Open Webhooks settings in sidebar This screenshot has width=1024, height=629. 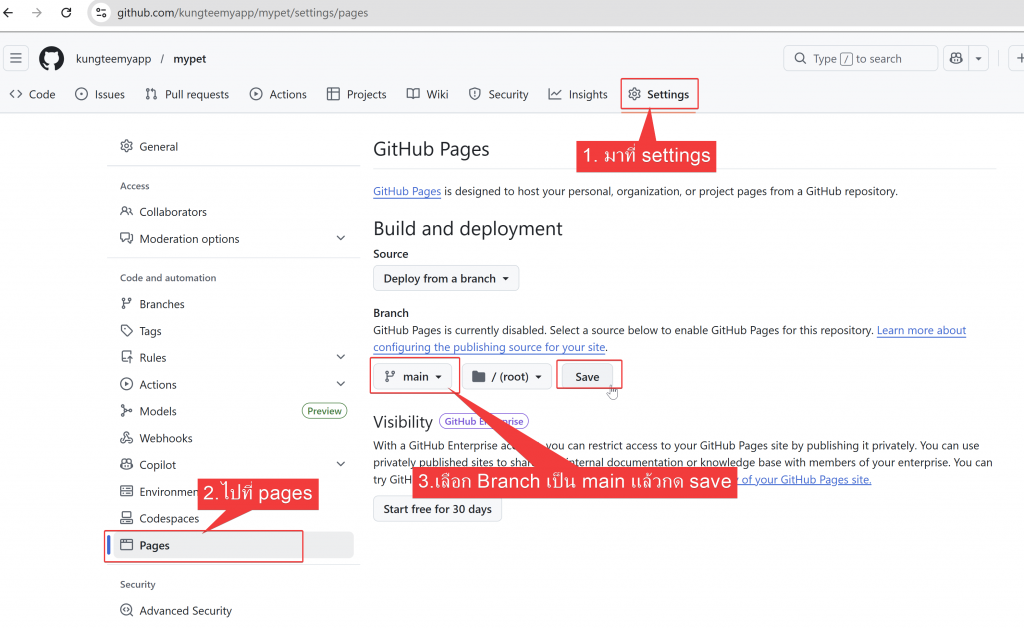[x=165, y=438]
